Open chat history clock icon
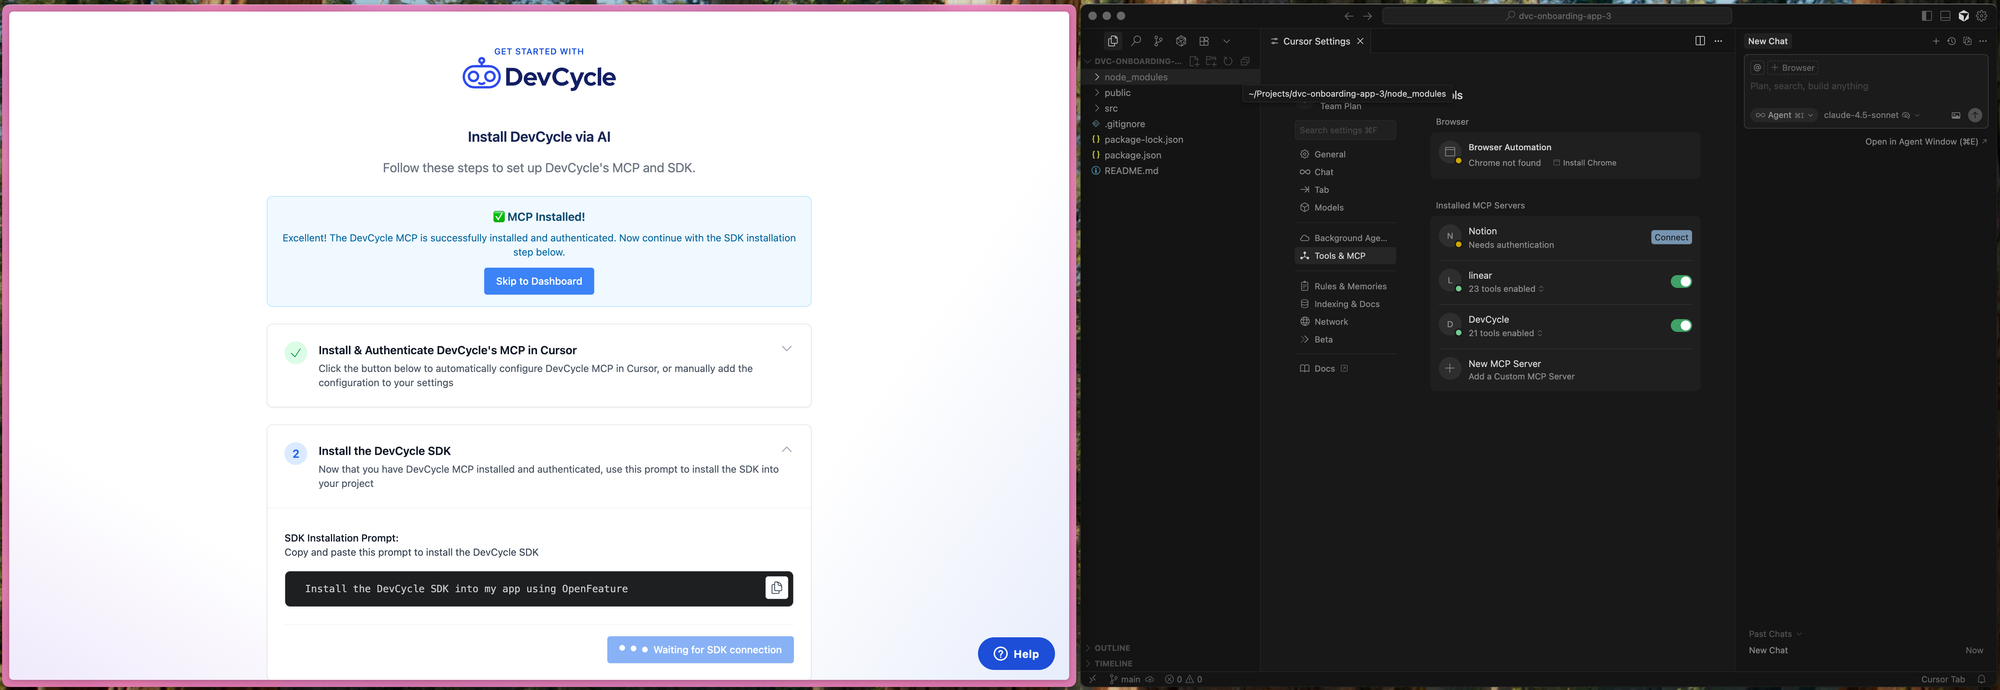 click(1951, 41)
